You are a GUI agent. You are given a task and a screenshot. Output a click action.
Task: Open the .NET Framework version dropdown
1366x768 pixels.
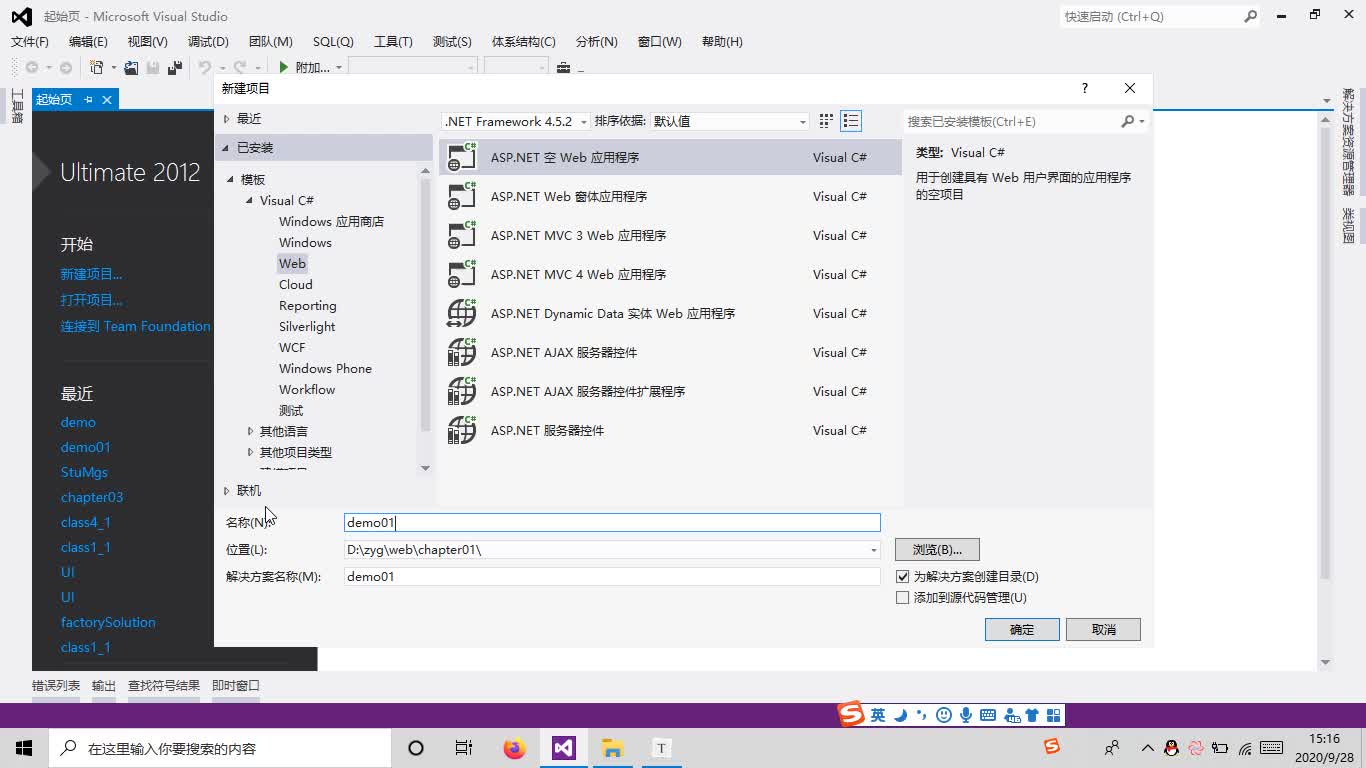516,121
